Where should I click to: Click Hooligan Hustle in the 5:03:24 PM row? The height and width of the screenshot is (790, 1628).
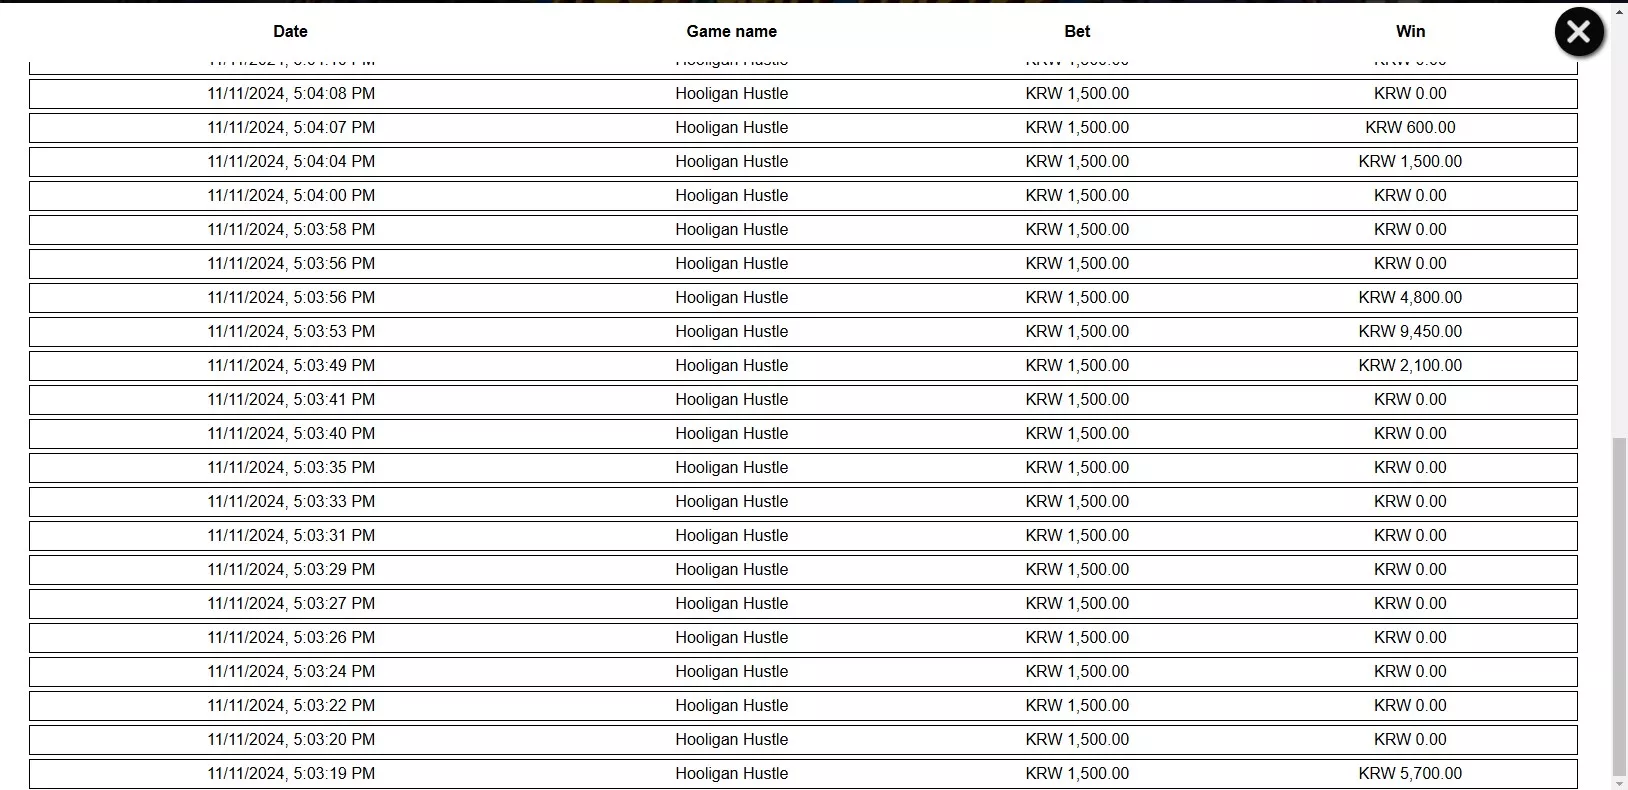(x=731, y=671)
